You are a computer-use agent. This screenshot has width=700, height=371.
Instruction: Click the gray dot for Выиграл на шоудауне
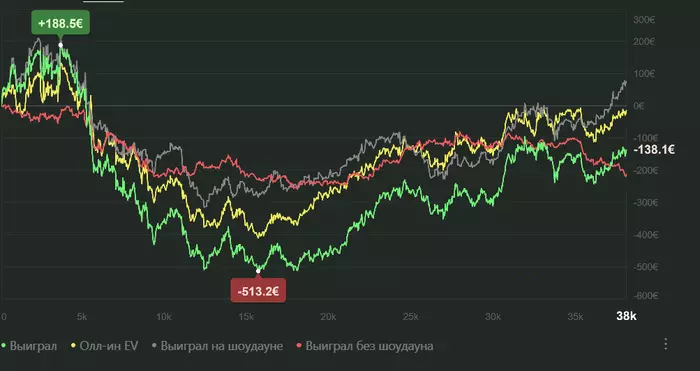tap(155, 346)
